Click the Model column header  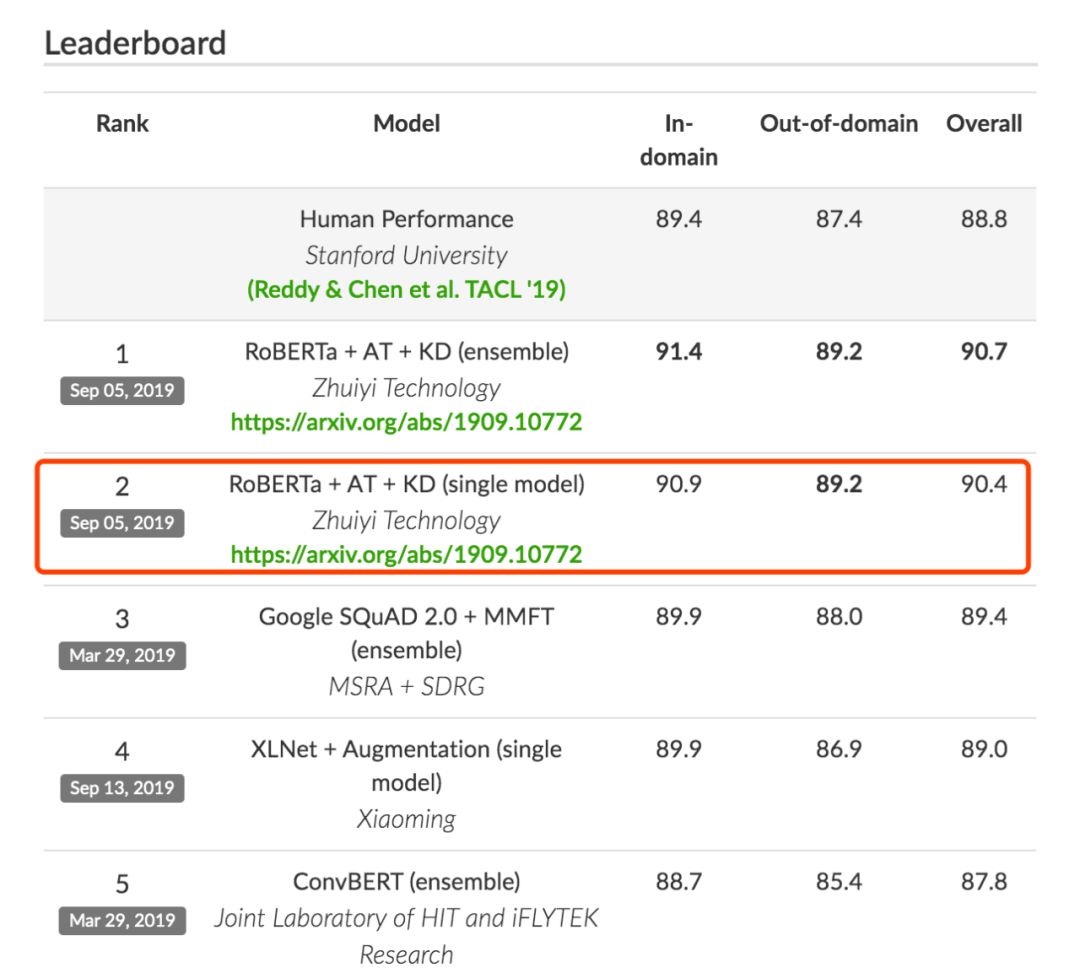(406, 124)
